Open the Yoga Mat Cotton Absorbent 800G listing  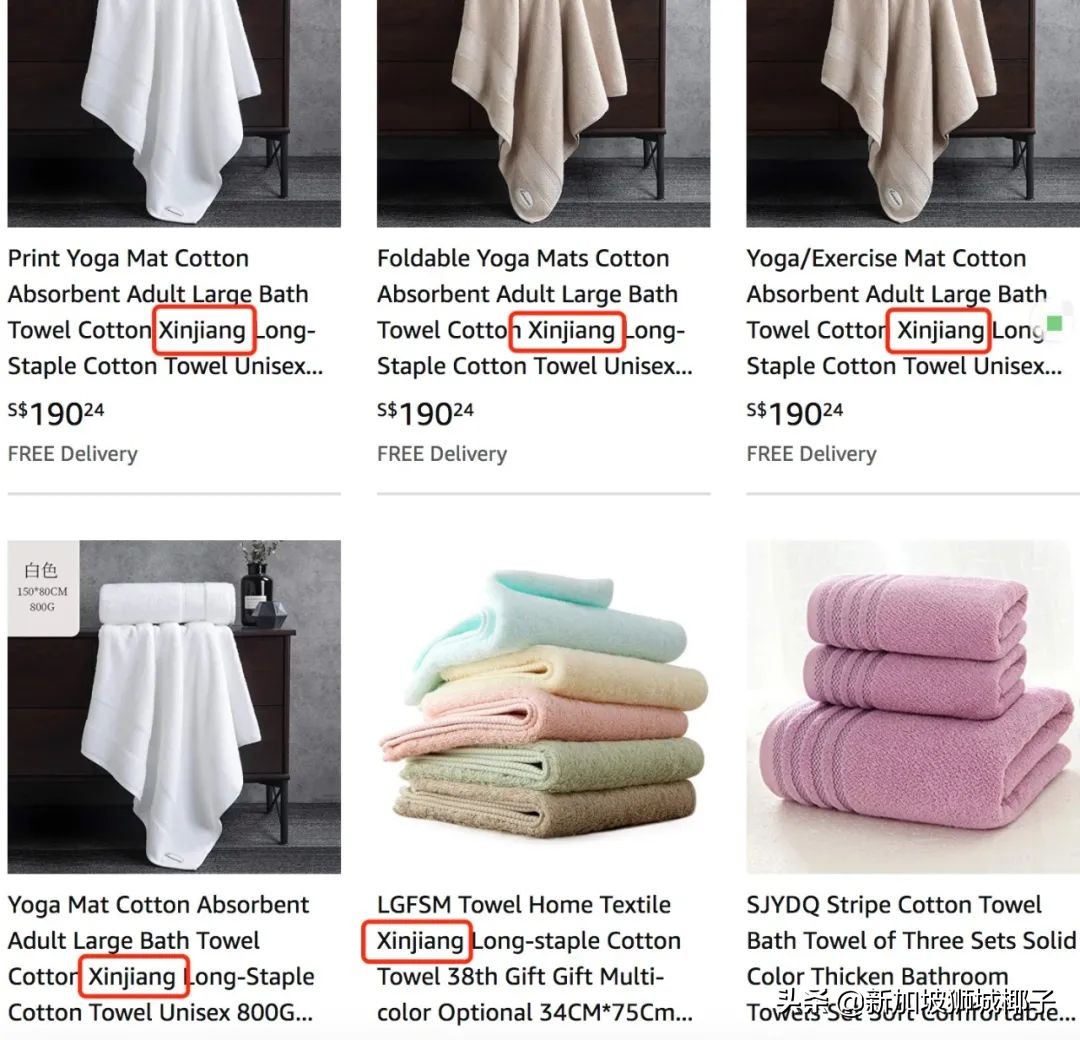click(x=161, y=958)
